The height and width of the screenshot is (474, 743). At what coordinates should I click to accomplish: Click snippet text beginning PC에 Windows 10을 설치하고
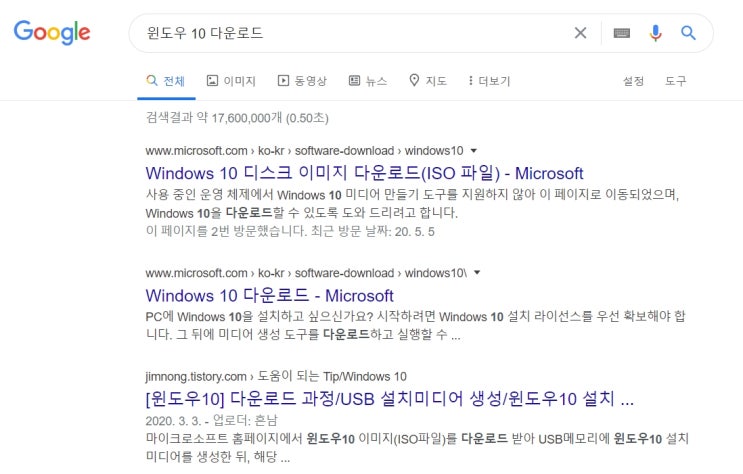416,326
